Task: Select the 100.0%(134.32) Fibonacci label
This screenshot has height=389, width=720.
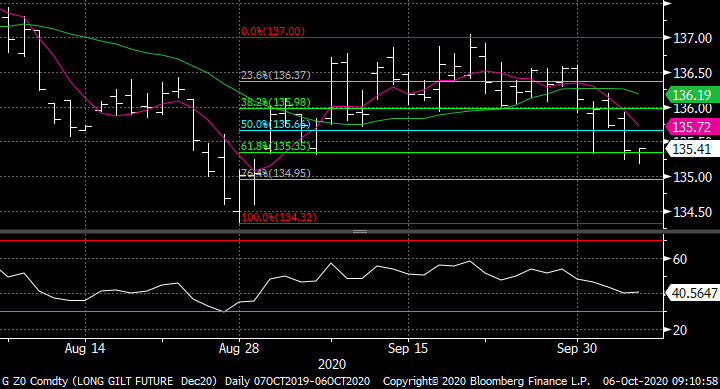Action: [x=279, y=217]
